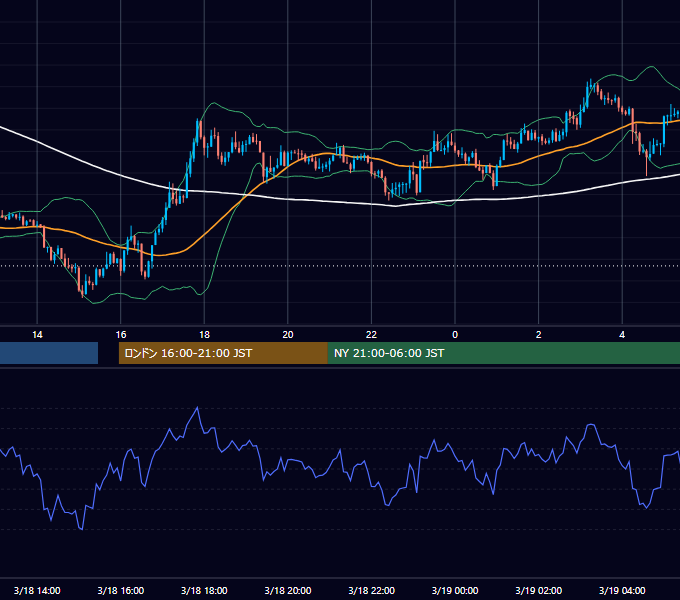Click the 3/18 22:00 time label
The width and height of the screenshot is (680, 600).
(x=371, y=590)
